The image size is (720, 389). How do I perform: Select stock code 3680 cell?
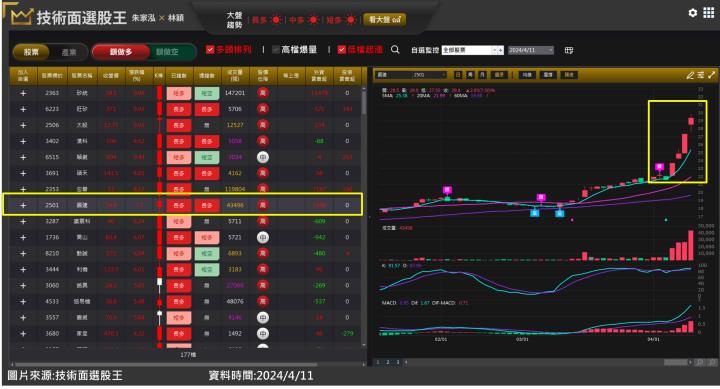point(52,334)
